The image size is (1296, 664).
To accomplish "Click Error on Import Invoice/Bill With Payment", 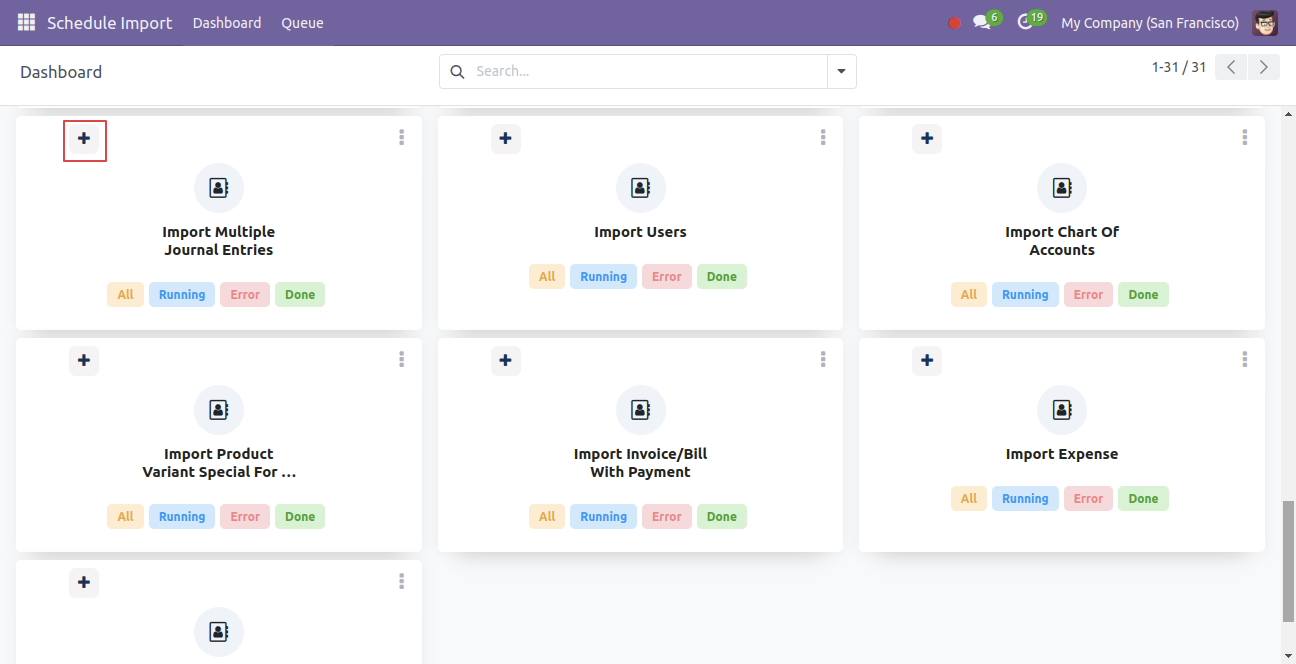I will point(667,517).
